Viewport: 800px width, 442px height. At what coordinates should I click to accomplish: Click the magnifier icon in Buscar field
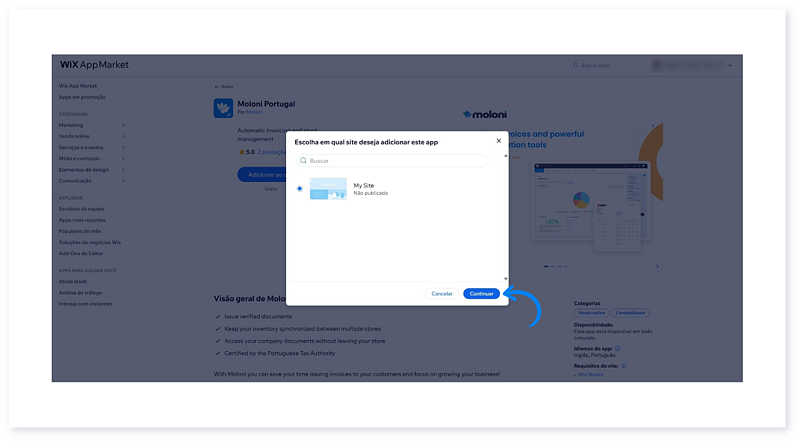(303, 160)
